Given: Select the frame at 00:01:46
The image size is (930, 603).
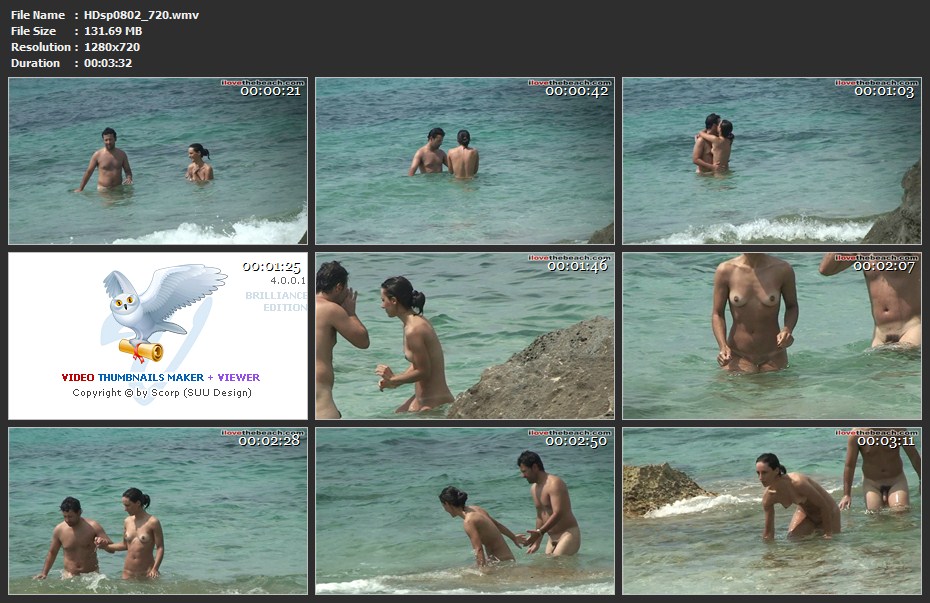Looking at the screenshot, I should point(465,336).
